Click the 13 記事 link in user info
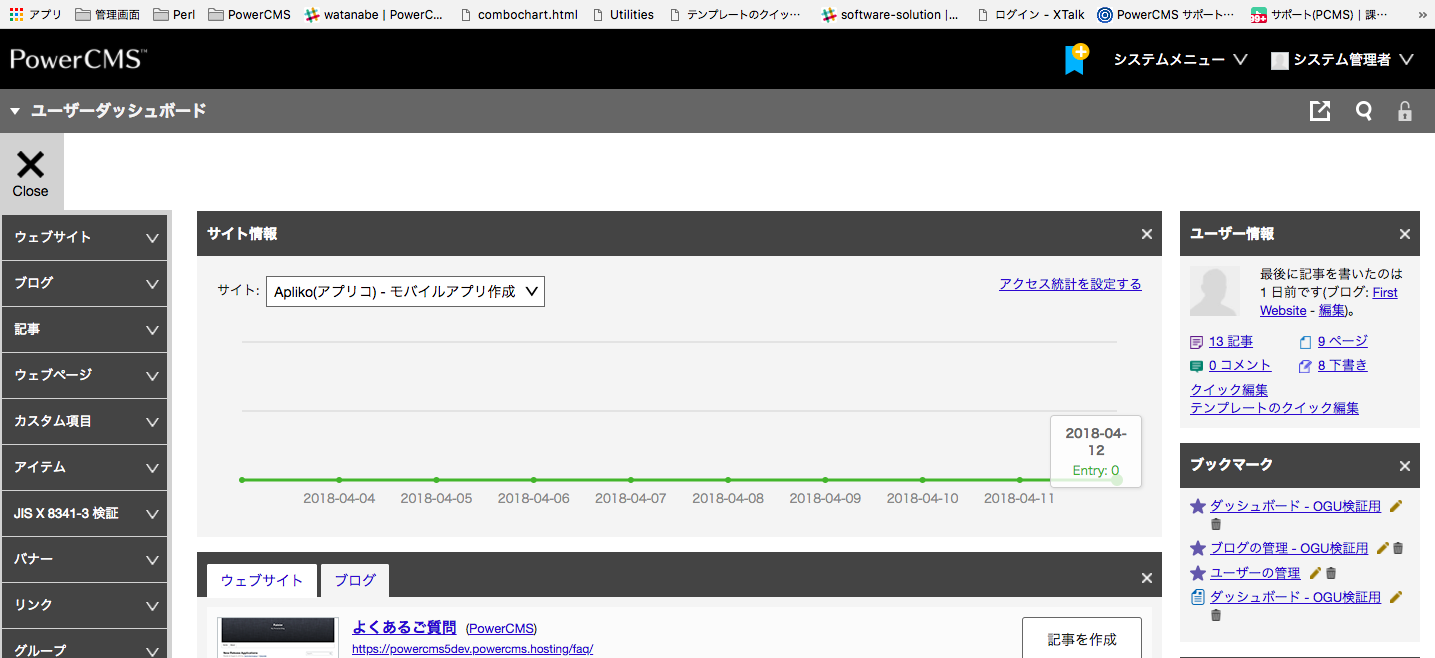This screenshot has width=1435, height=658. [x=1230, y=341]
